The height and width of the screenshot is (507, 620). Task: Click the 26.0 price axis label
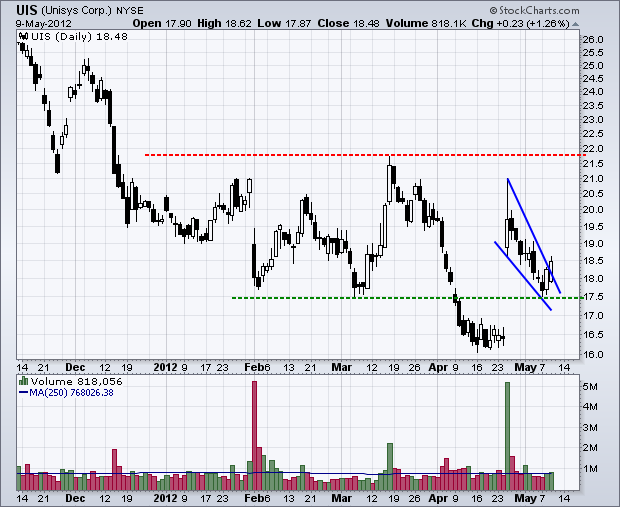593,40
